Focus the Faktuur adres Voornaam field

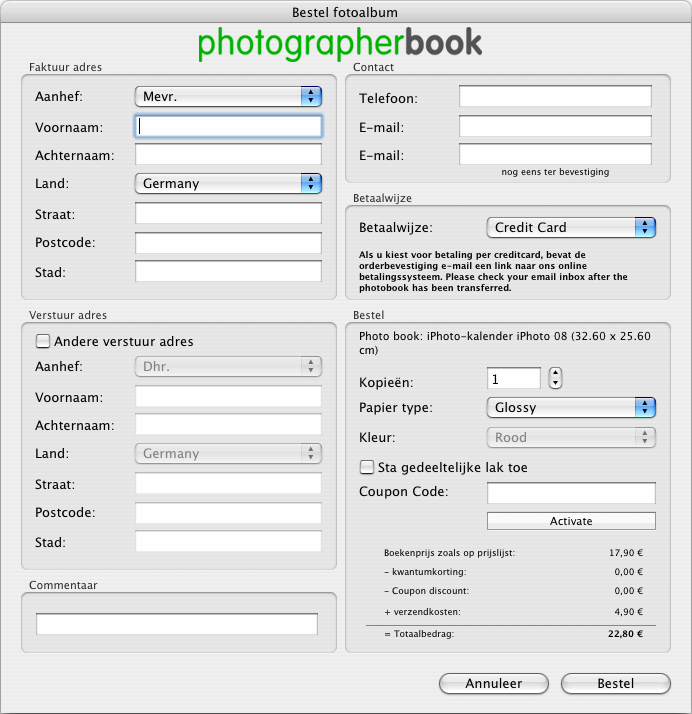(x=228, y=127)
